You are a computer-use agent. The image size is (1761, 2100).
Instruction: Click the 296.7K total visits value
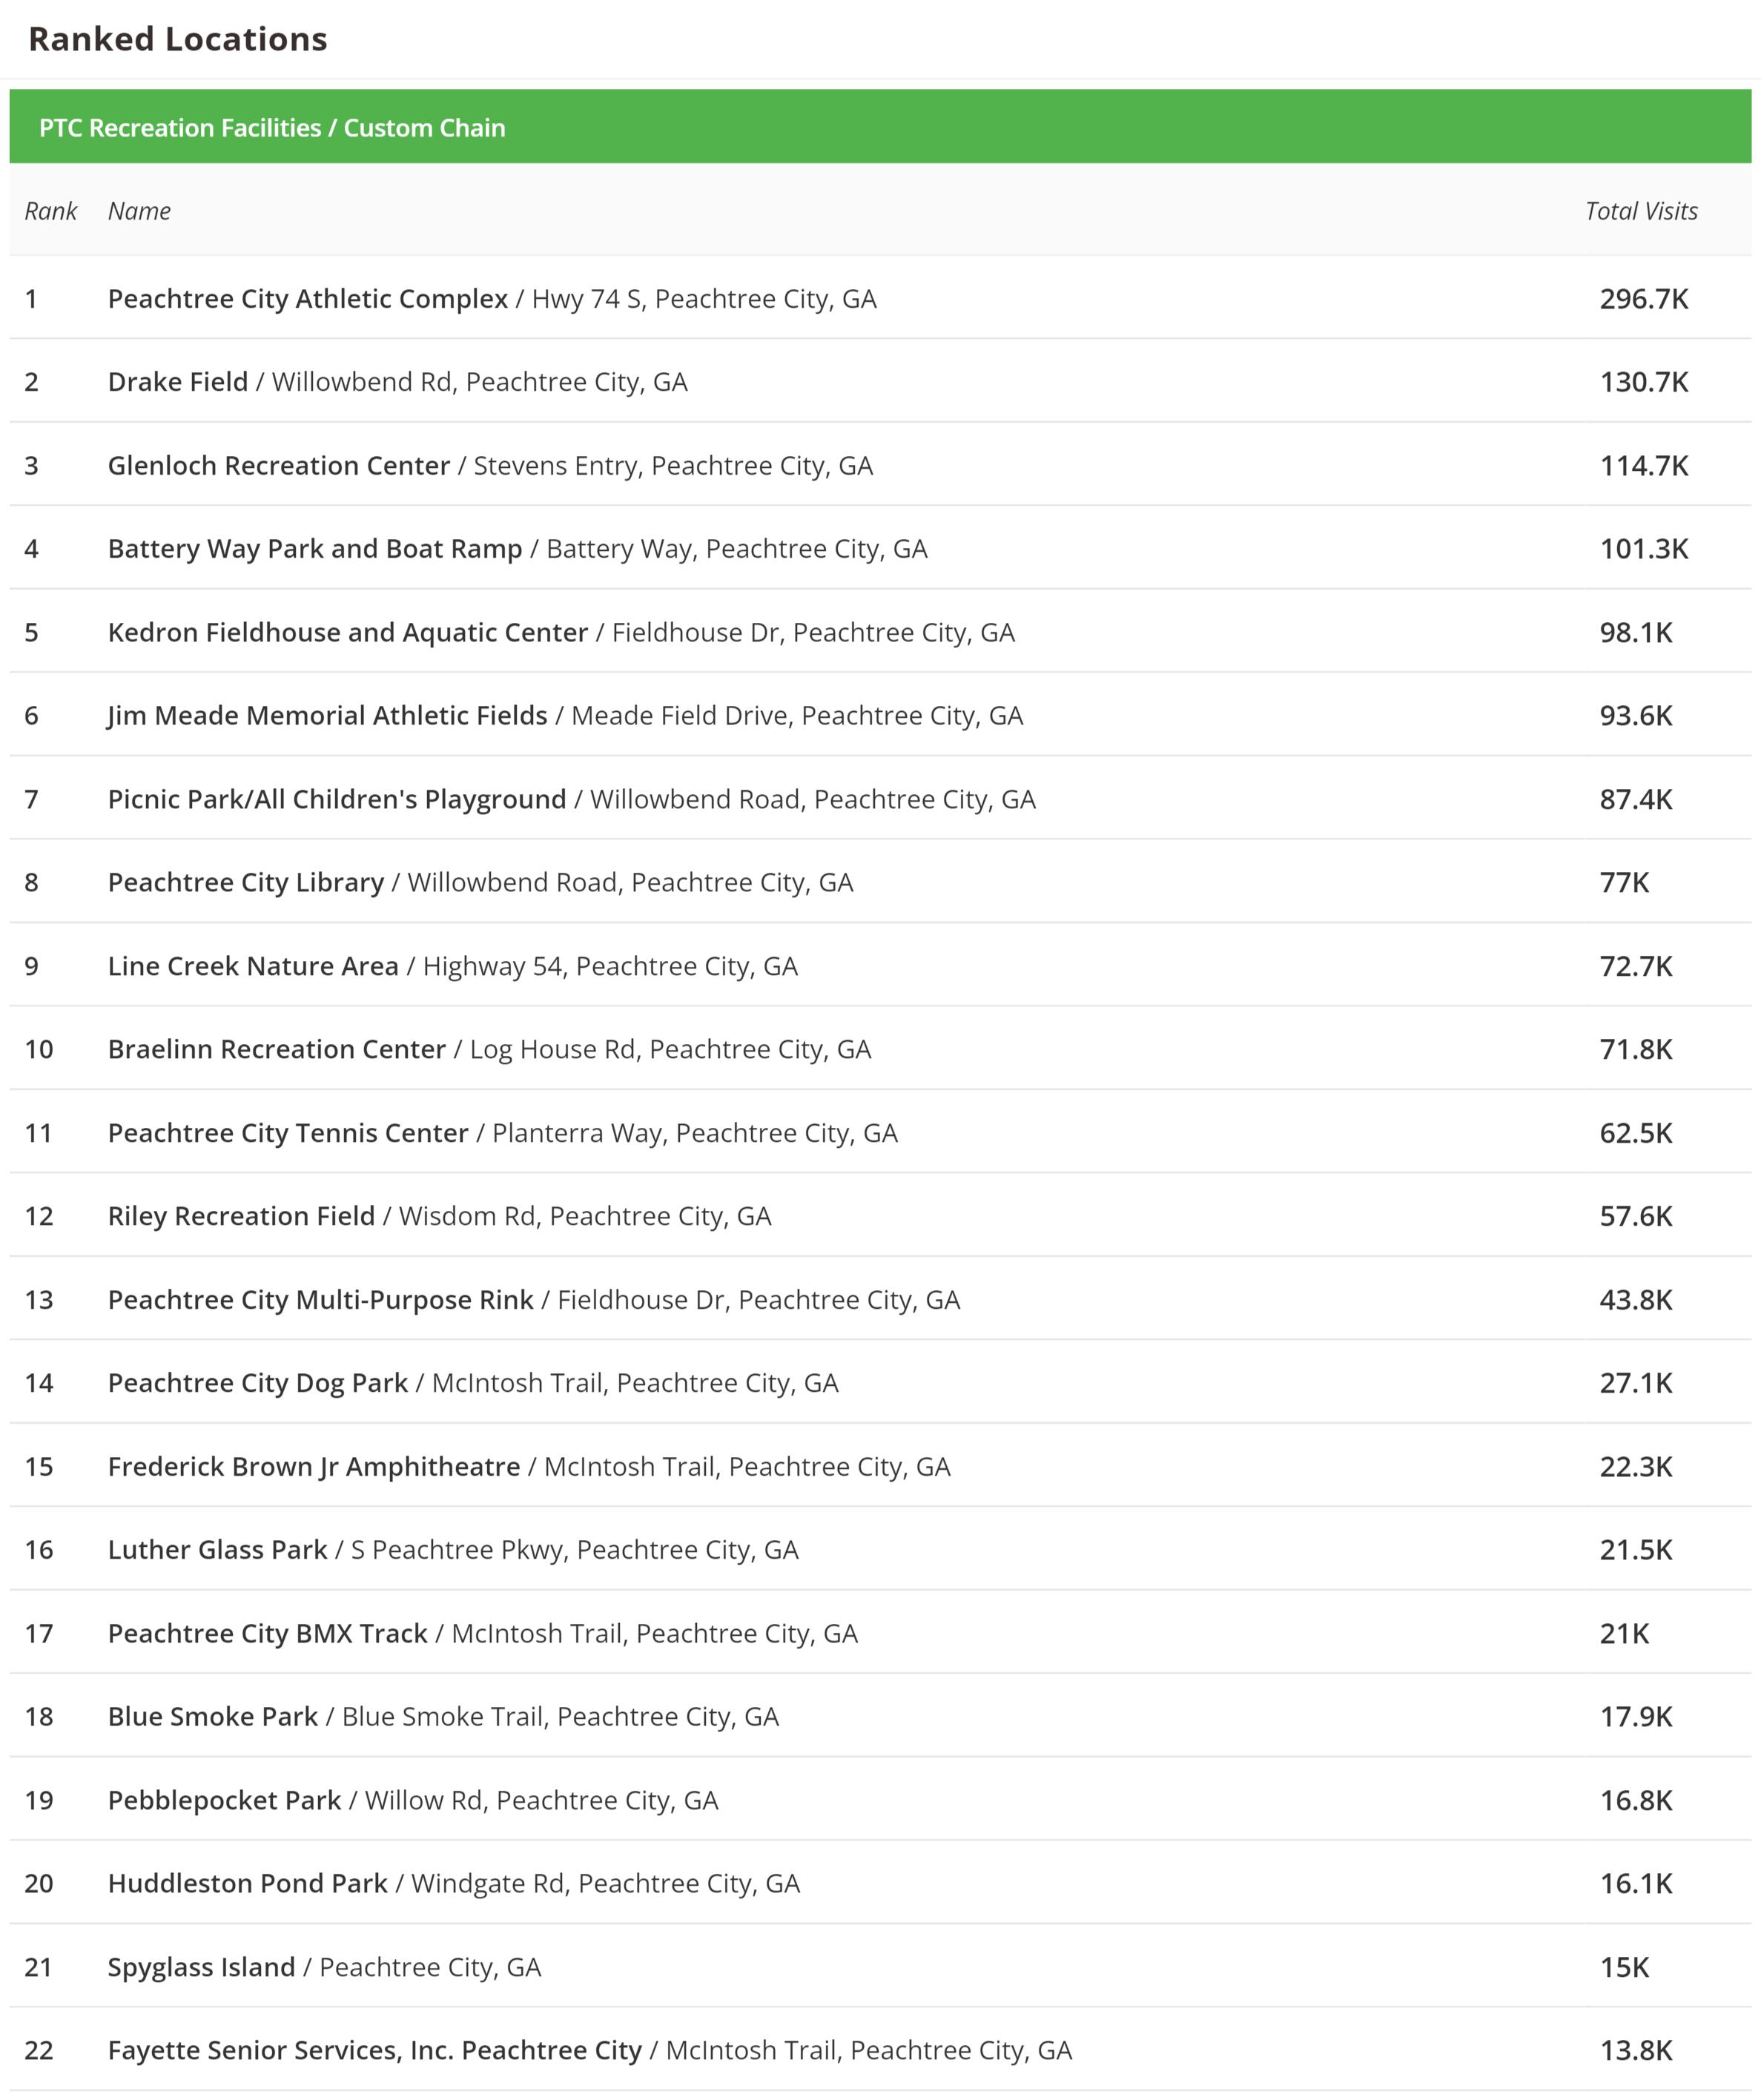pos(1643,299)
